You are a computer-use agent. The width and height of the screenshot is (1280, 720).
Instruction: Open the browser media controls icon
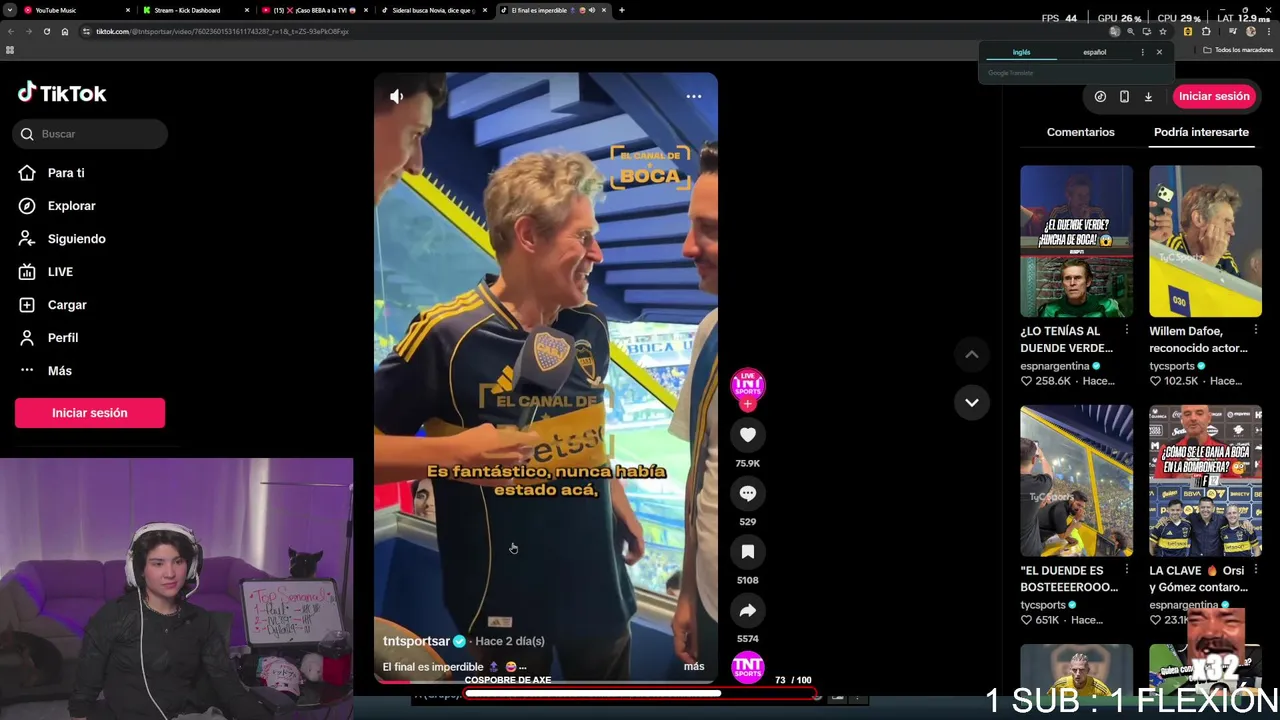tap(1232, 31)
